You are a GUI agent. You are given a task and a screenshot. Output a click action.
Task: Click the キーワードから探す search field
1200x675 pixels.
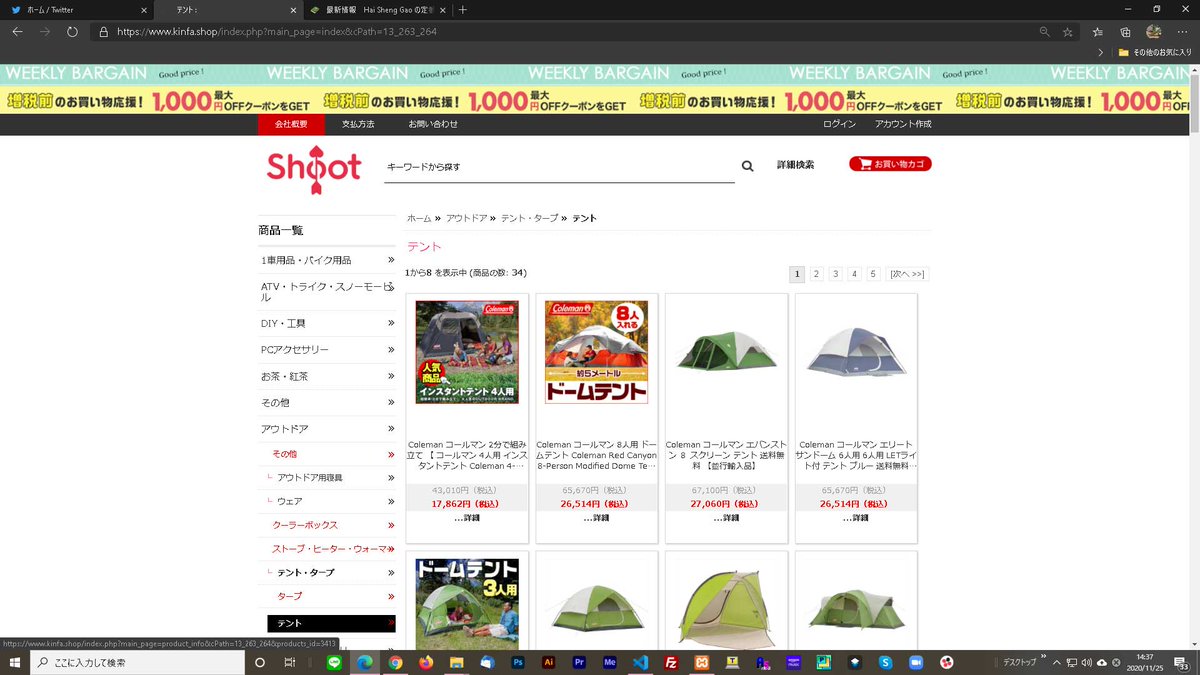[x=560, y=167]
